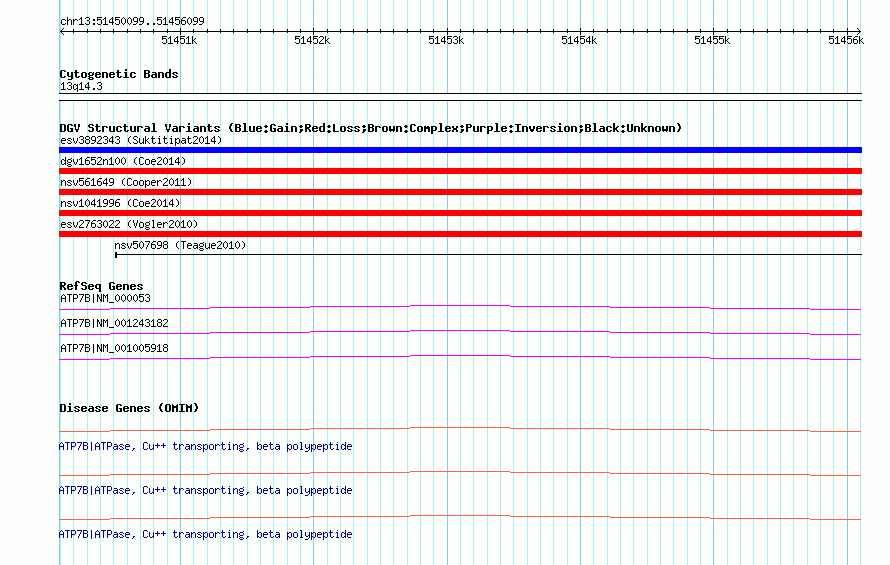Select the DGV Structural Variants track title
The width and height of the screenshot is (890, 565).
pos(371,128)
